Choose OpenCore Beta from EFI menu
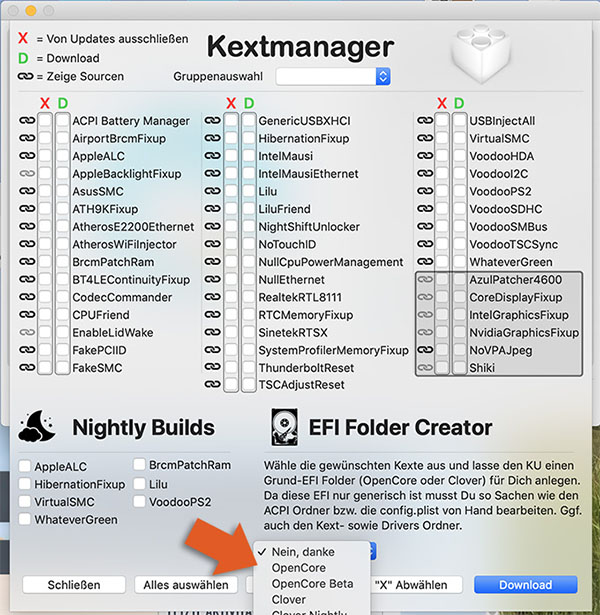Viewport: 600px width, 615px height. coord(312,584)
